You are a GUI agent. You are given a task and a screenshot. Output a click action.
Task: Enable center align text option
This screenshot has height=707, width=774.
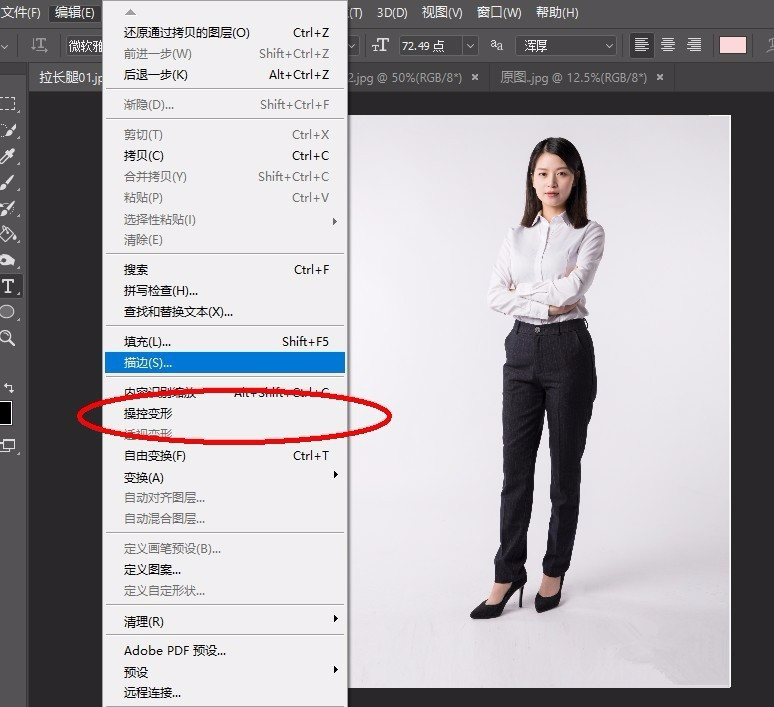(667, 45)
